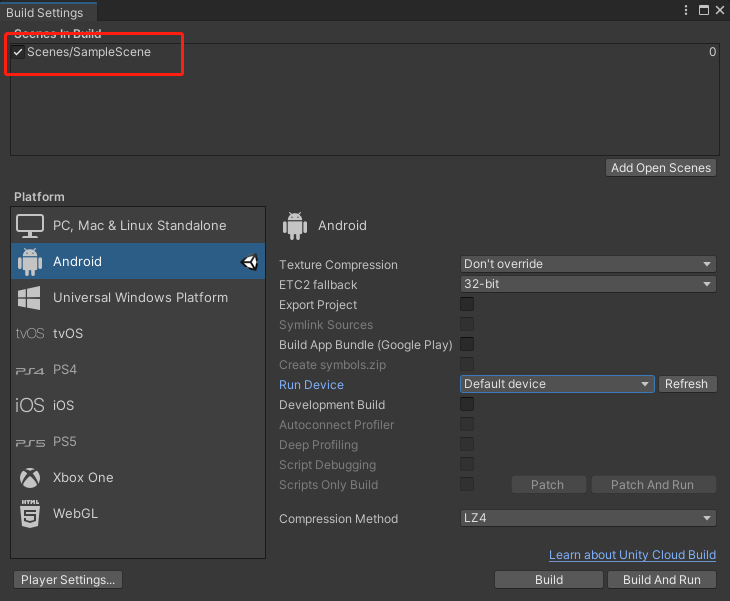Viewport: 730px width, 601px height.
Task: Click the WebGL HTML5 icon
Action: pos(30,513)
